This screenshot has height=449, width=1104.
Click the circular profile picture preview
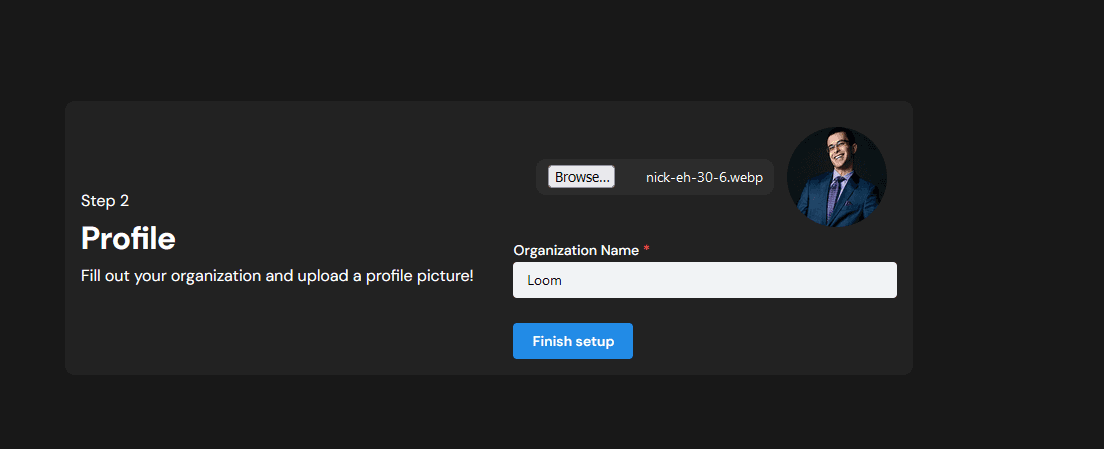coord(837,177)
